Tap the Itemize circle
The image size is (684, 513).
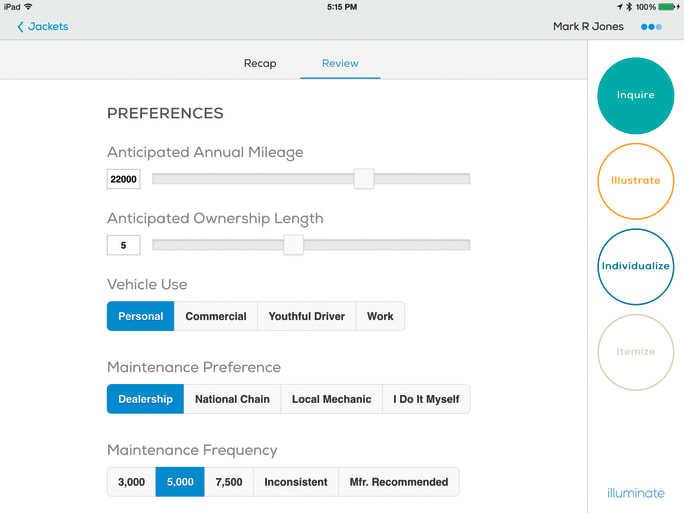click(x=635, y=352)
